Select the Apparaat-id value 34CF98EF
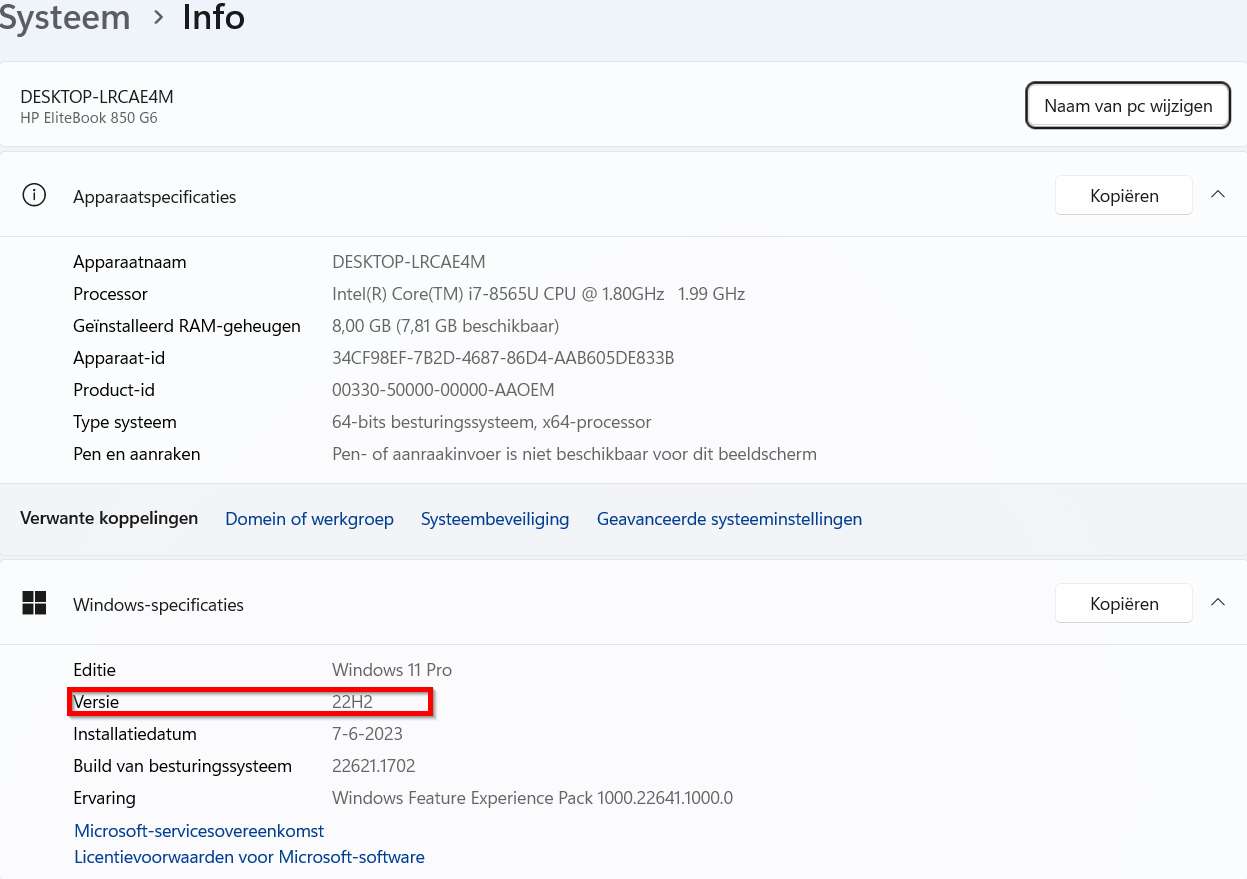Viewport: 1247px width, 879px height. coord(503,358)
